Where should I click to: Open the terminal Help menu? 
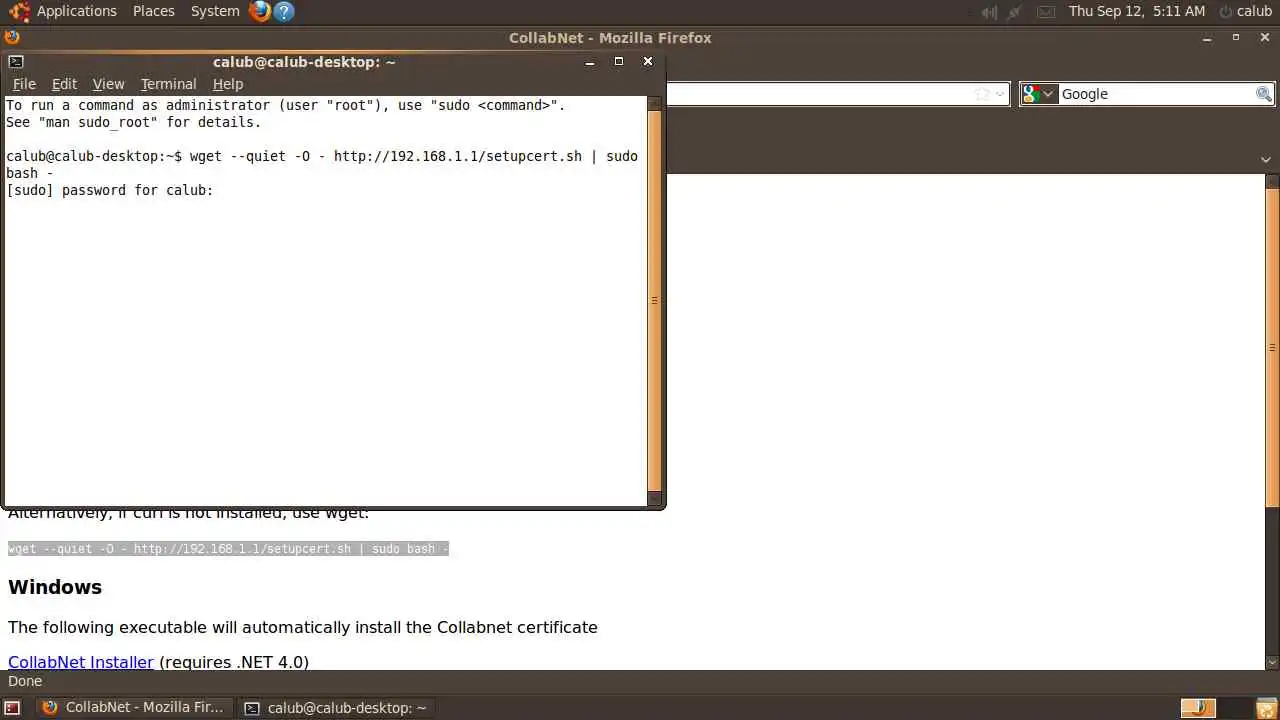coord(228,84)
